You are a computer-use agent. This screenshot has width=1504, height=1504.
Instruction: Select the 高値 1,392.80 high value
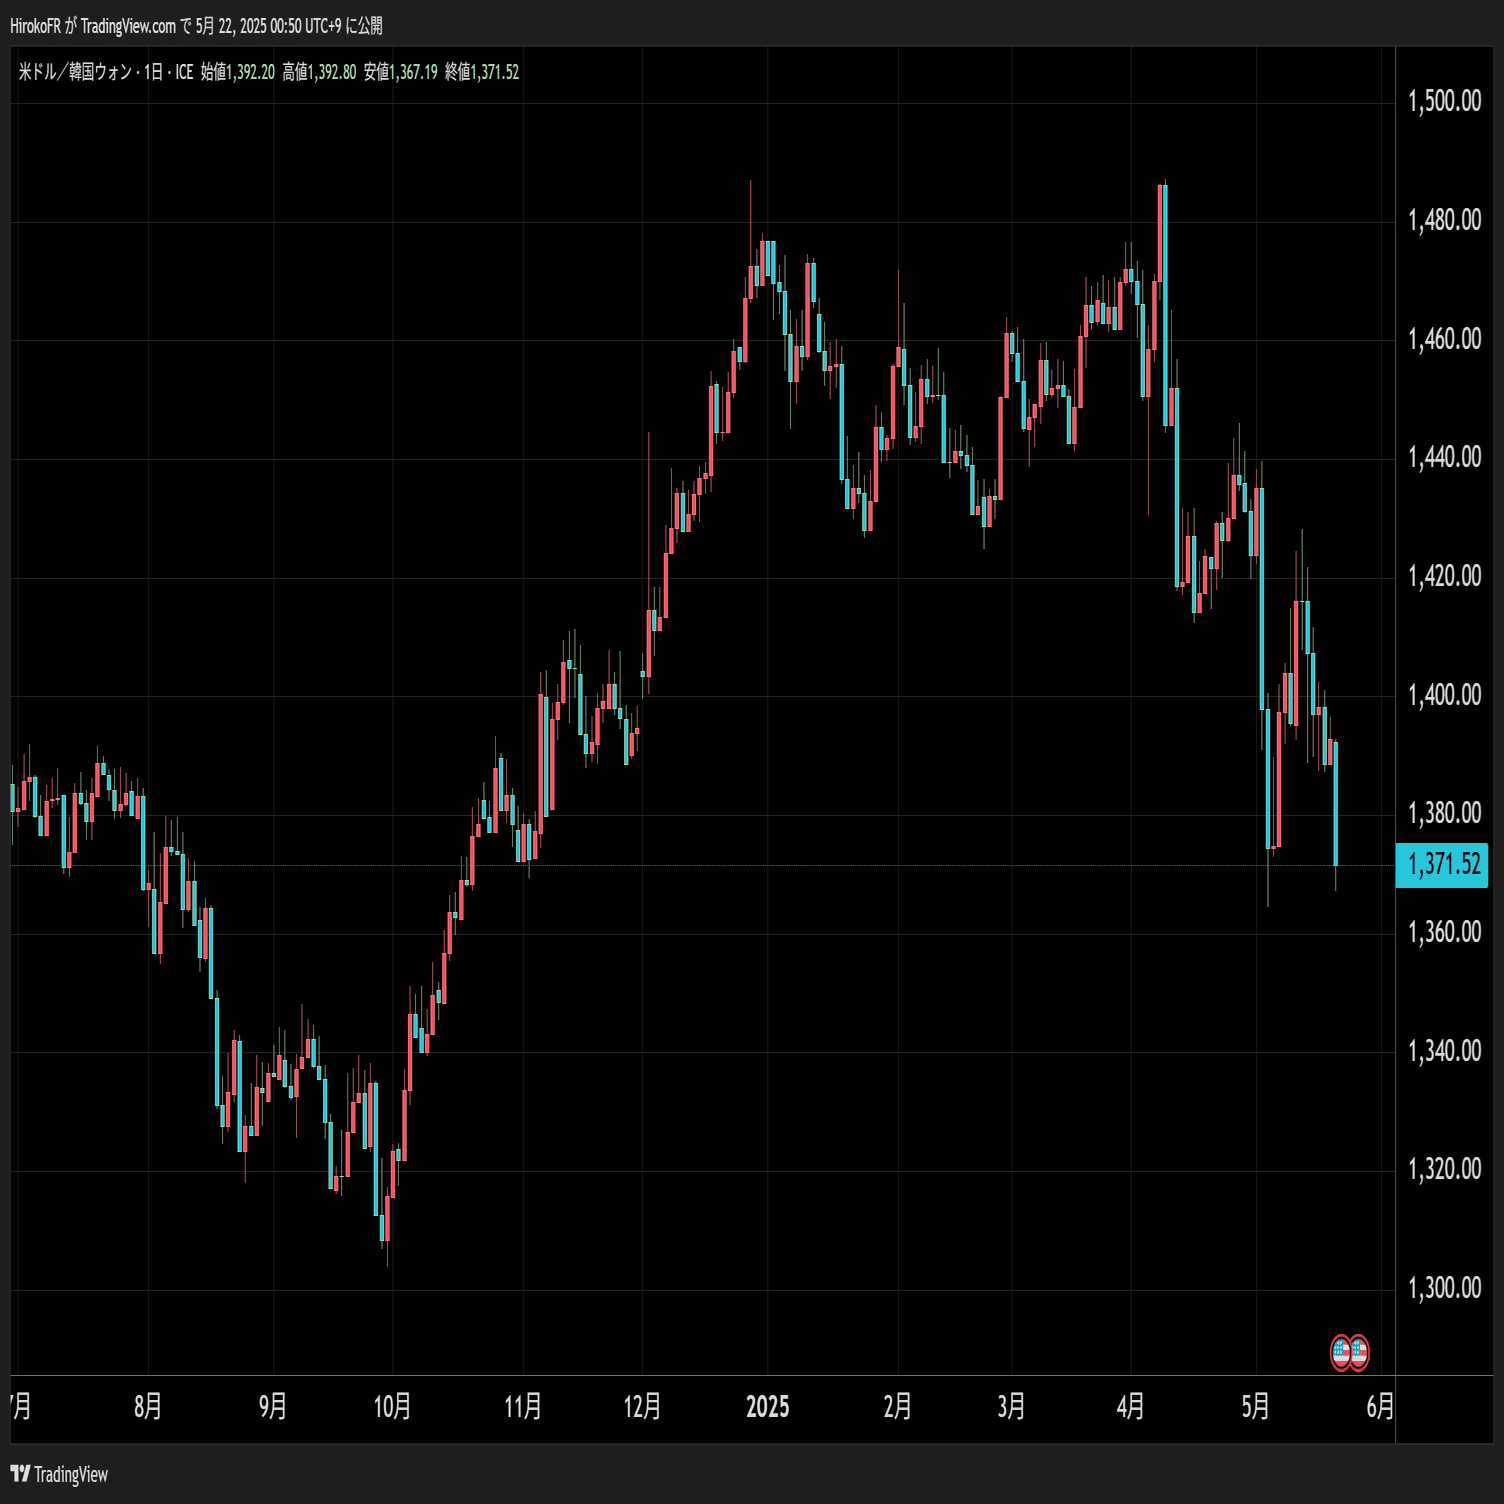tap(319, 72)
